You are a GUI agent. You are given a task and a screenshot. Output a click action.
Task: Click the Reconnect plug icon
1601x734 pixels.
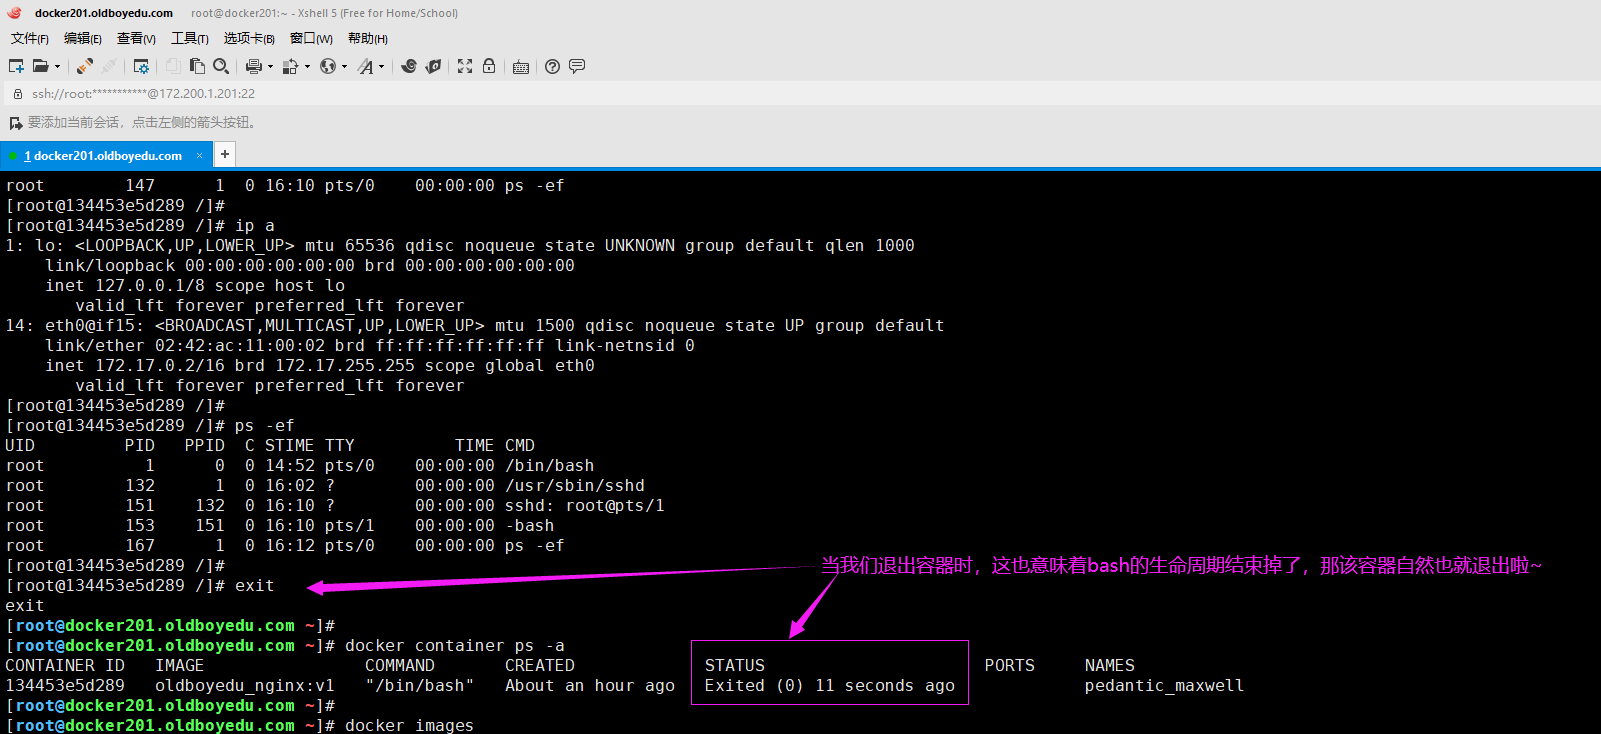pyautogui.click(x=85, y=66)
